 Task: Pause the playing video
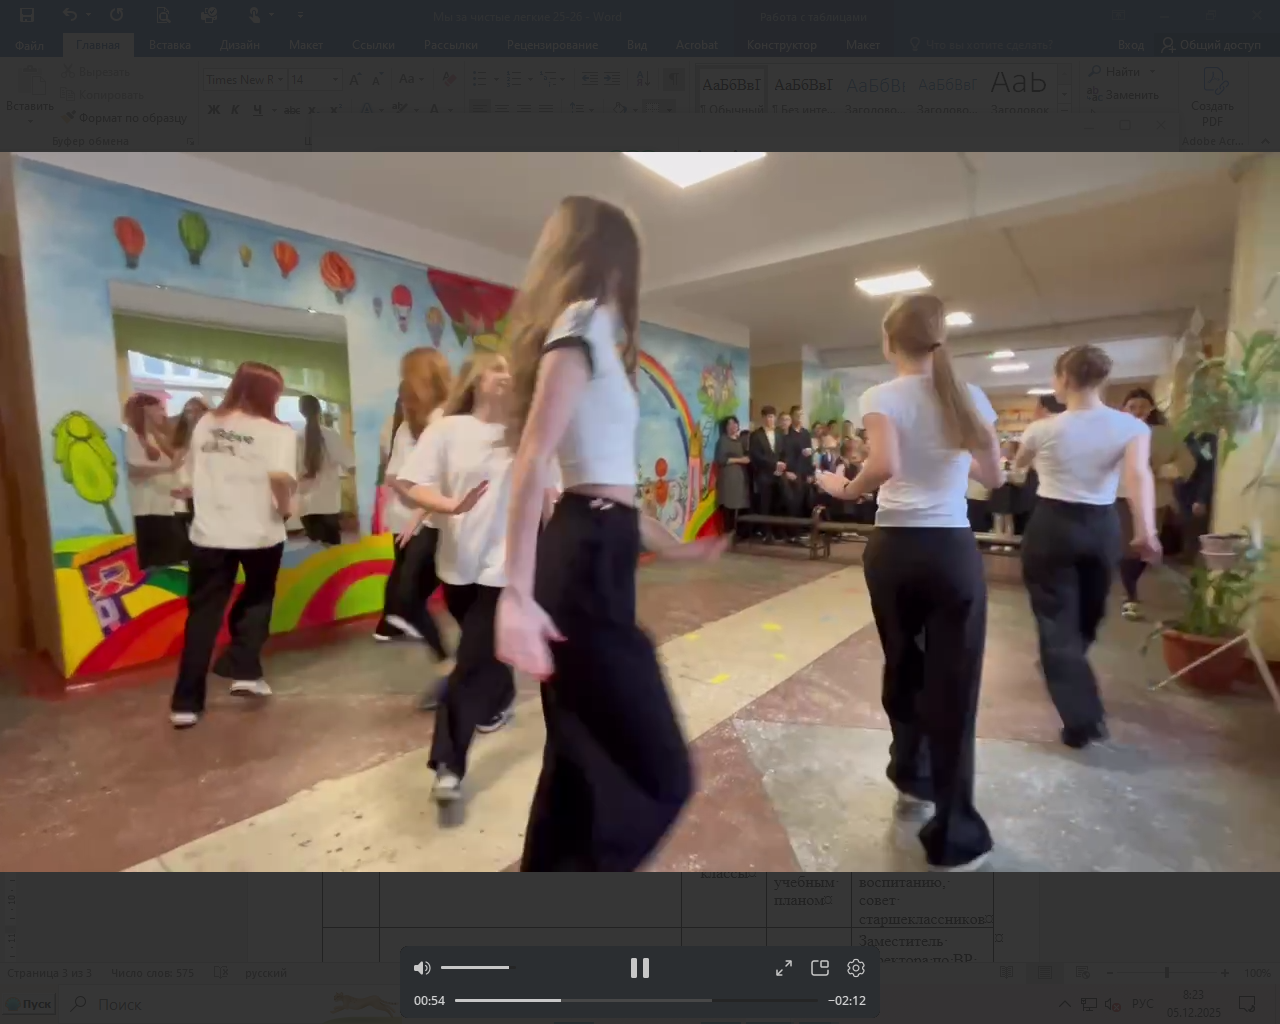coord(640,968)
